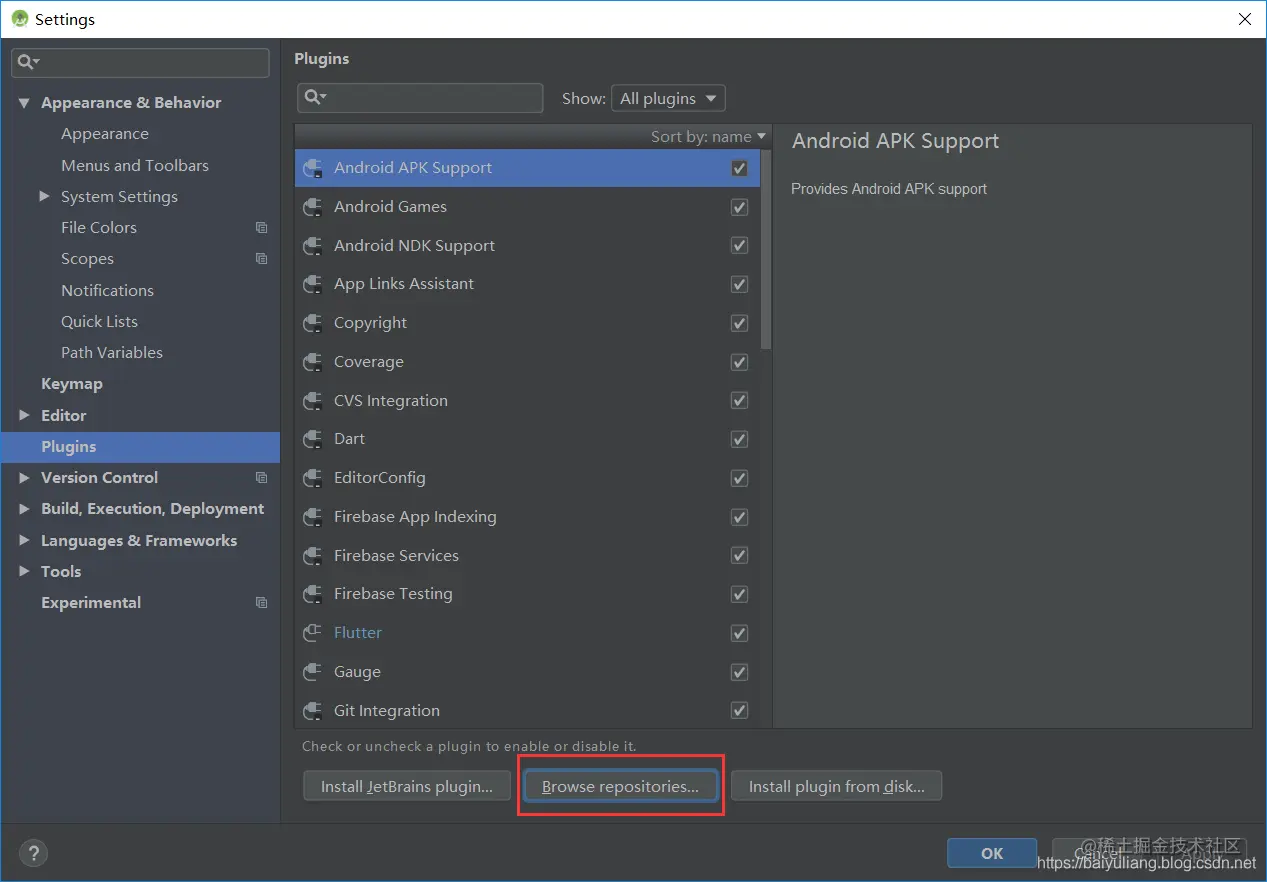Click the Firebase App Indexing plugin icon
Viewport: 1267px width, 882px height.
pos(313,517)
